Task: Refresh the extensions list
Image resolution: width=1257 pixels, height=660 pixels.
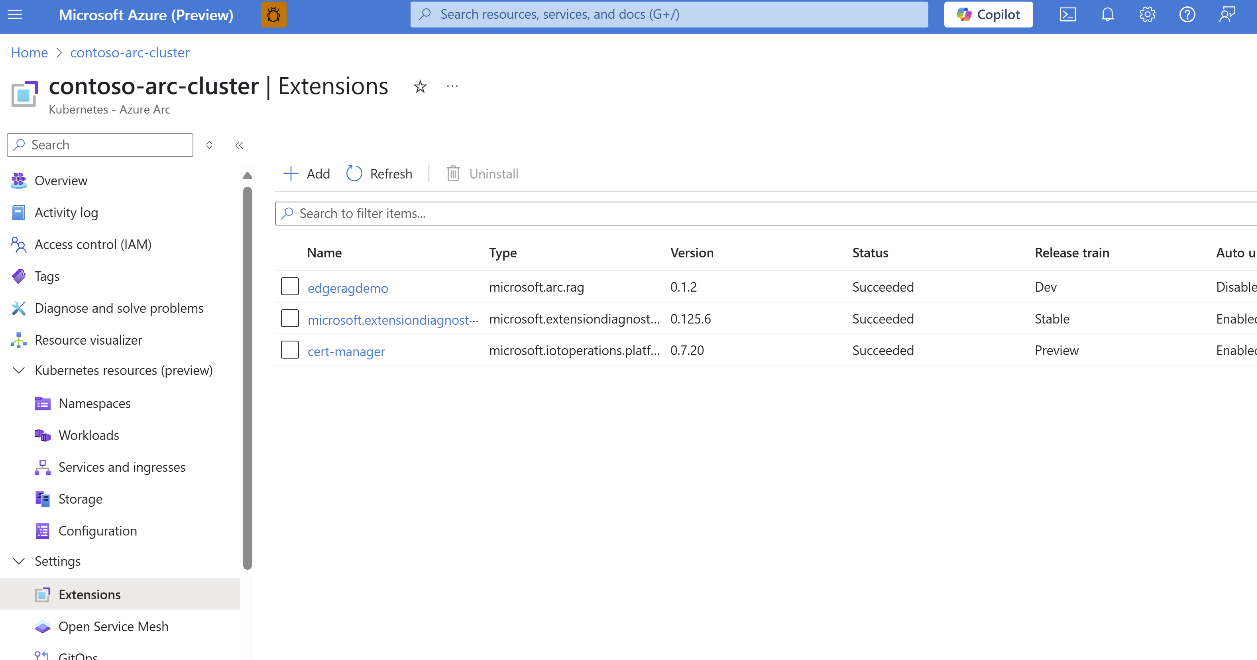Action: pyautogui.click(x=380, y=174)
